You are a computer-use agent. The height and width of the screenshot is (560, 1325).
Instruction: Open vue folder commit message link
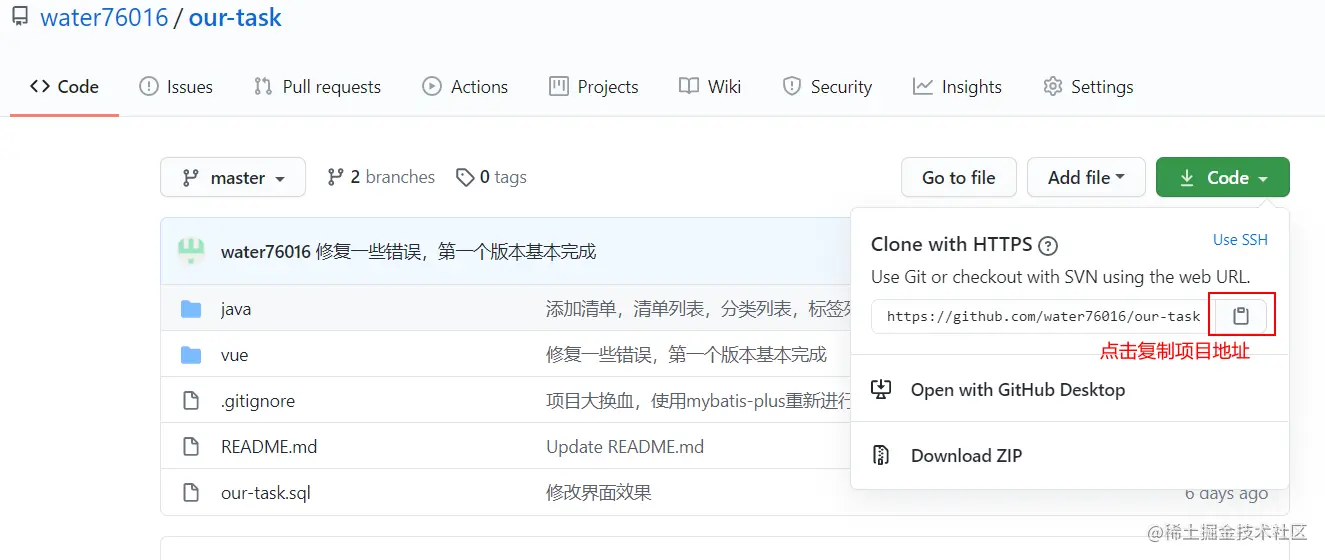pos(686,355)
